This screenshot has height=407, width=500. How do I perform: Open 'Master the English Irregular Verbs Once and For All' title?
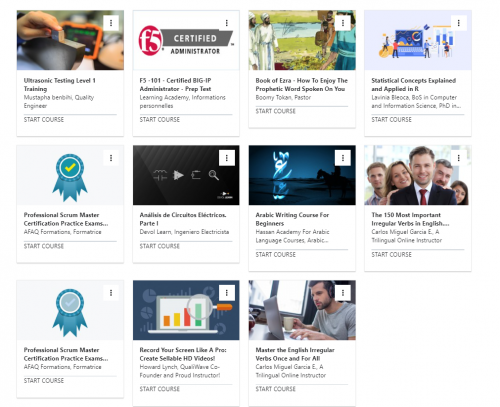point(295,354)
